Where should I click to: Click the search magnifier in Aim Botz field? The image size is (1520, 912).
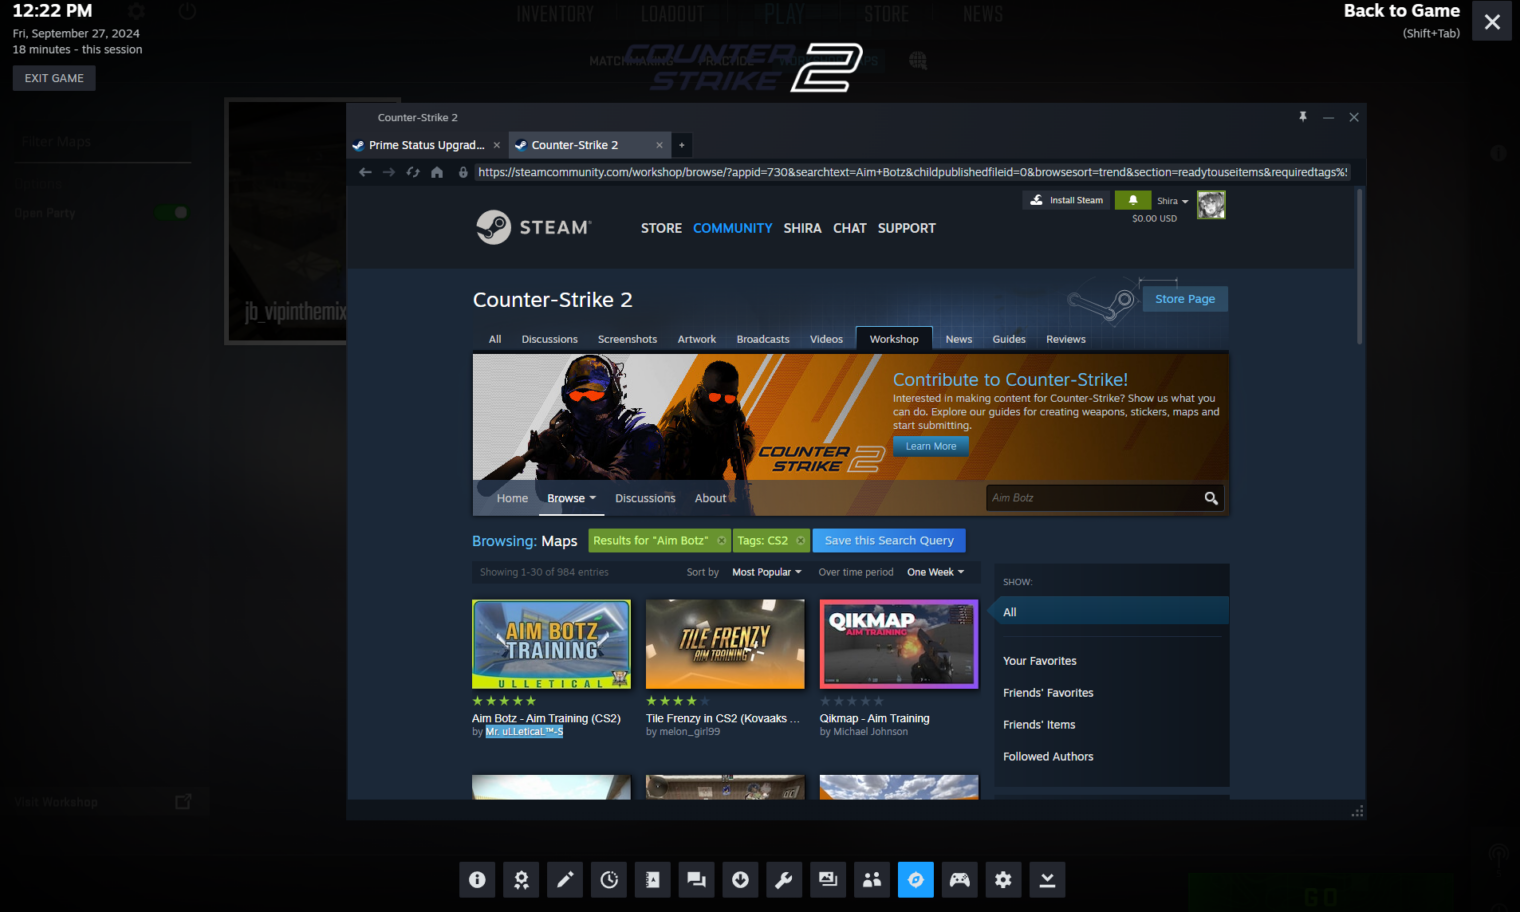[1211, 498]
